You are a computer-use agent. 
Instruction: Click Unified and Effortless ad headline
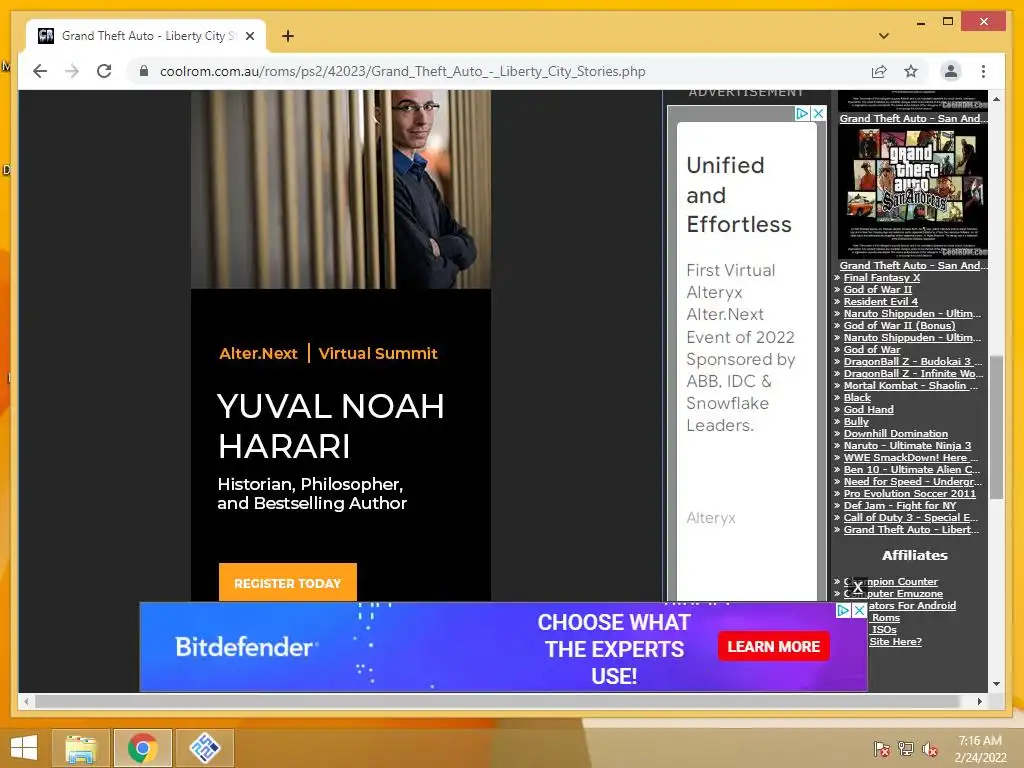point(739,195)
